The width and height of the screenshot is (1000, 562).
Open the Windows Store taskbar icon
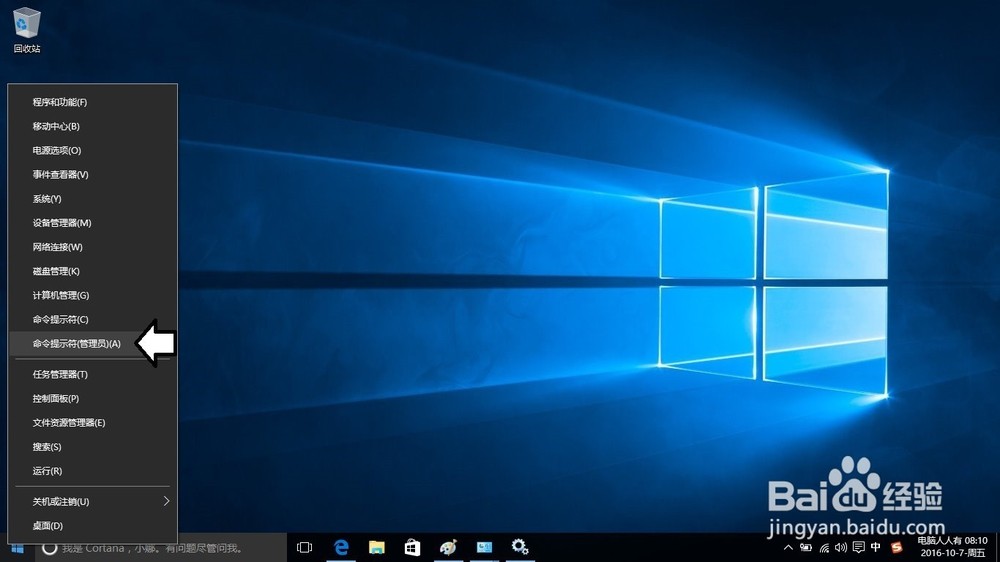(x=413, y=547)
